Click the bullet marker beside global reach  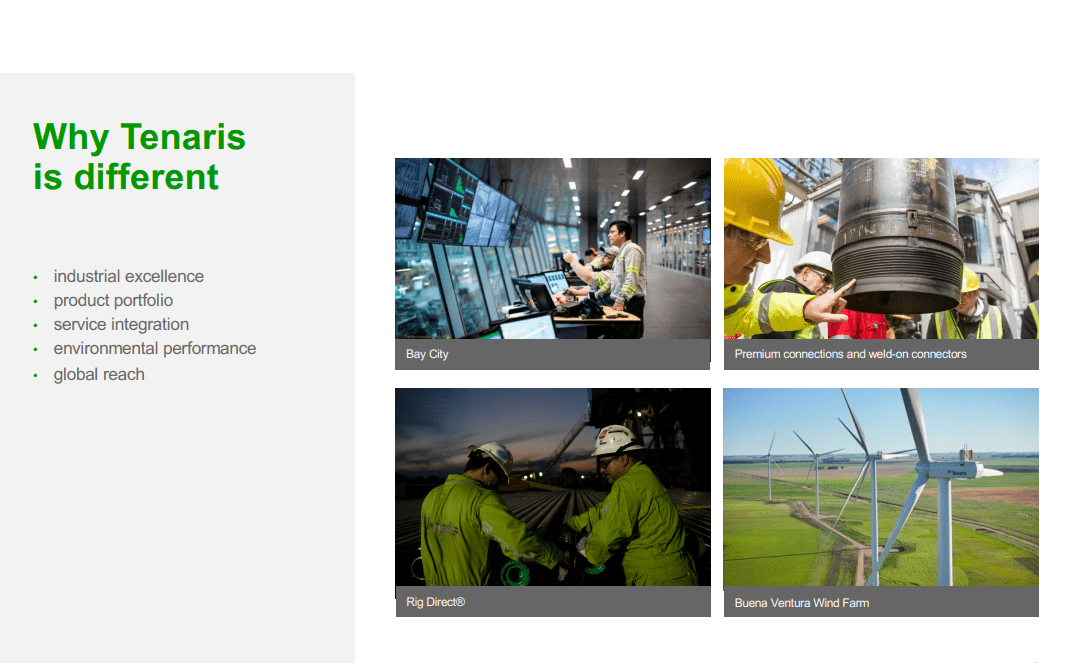click(36, 374)
